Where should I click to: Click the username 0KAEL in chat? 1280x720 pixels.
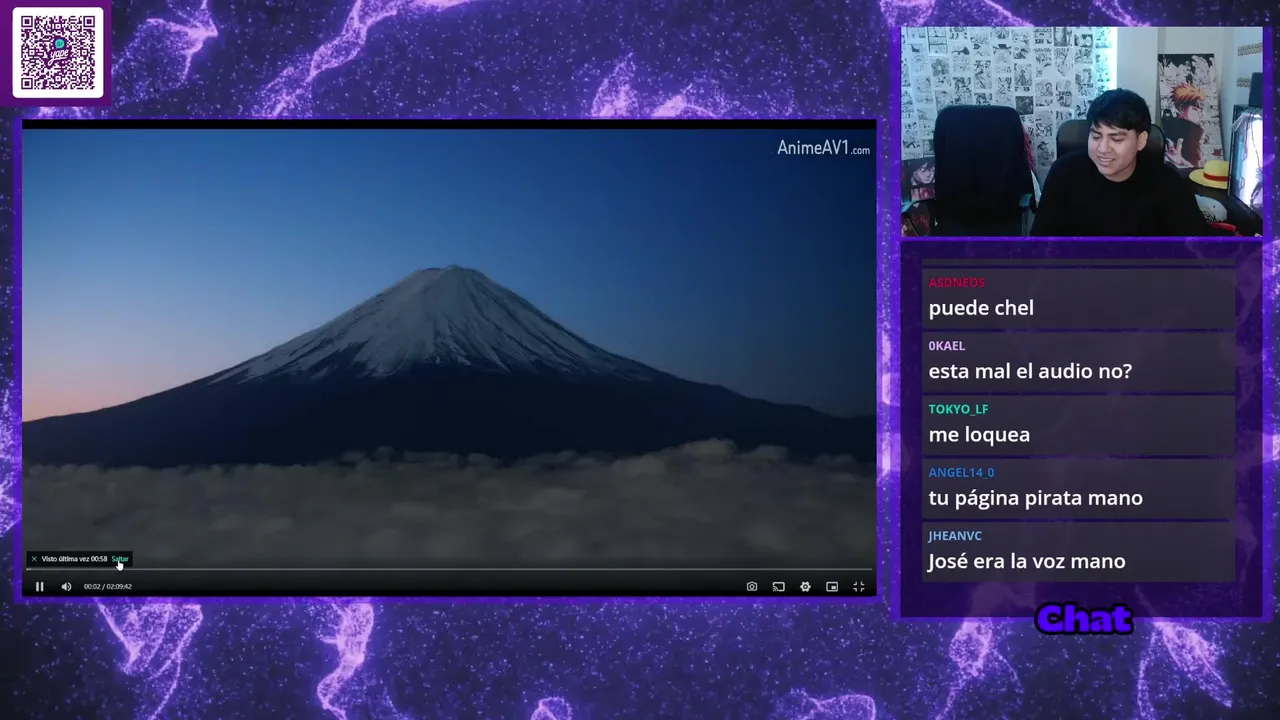click(946, 346)
